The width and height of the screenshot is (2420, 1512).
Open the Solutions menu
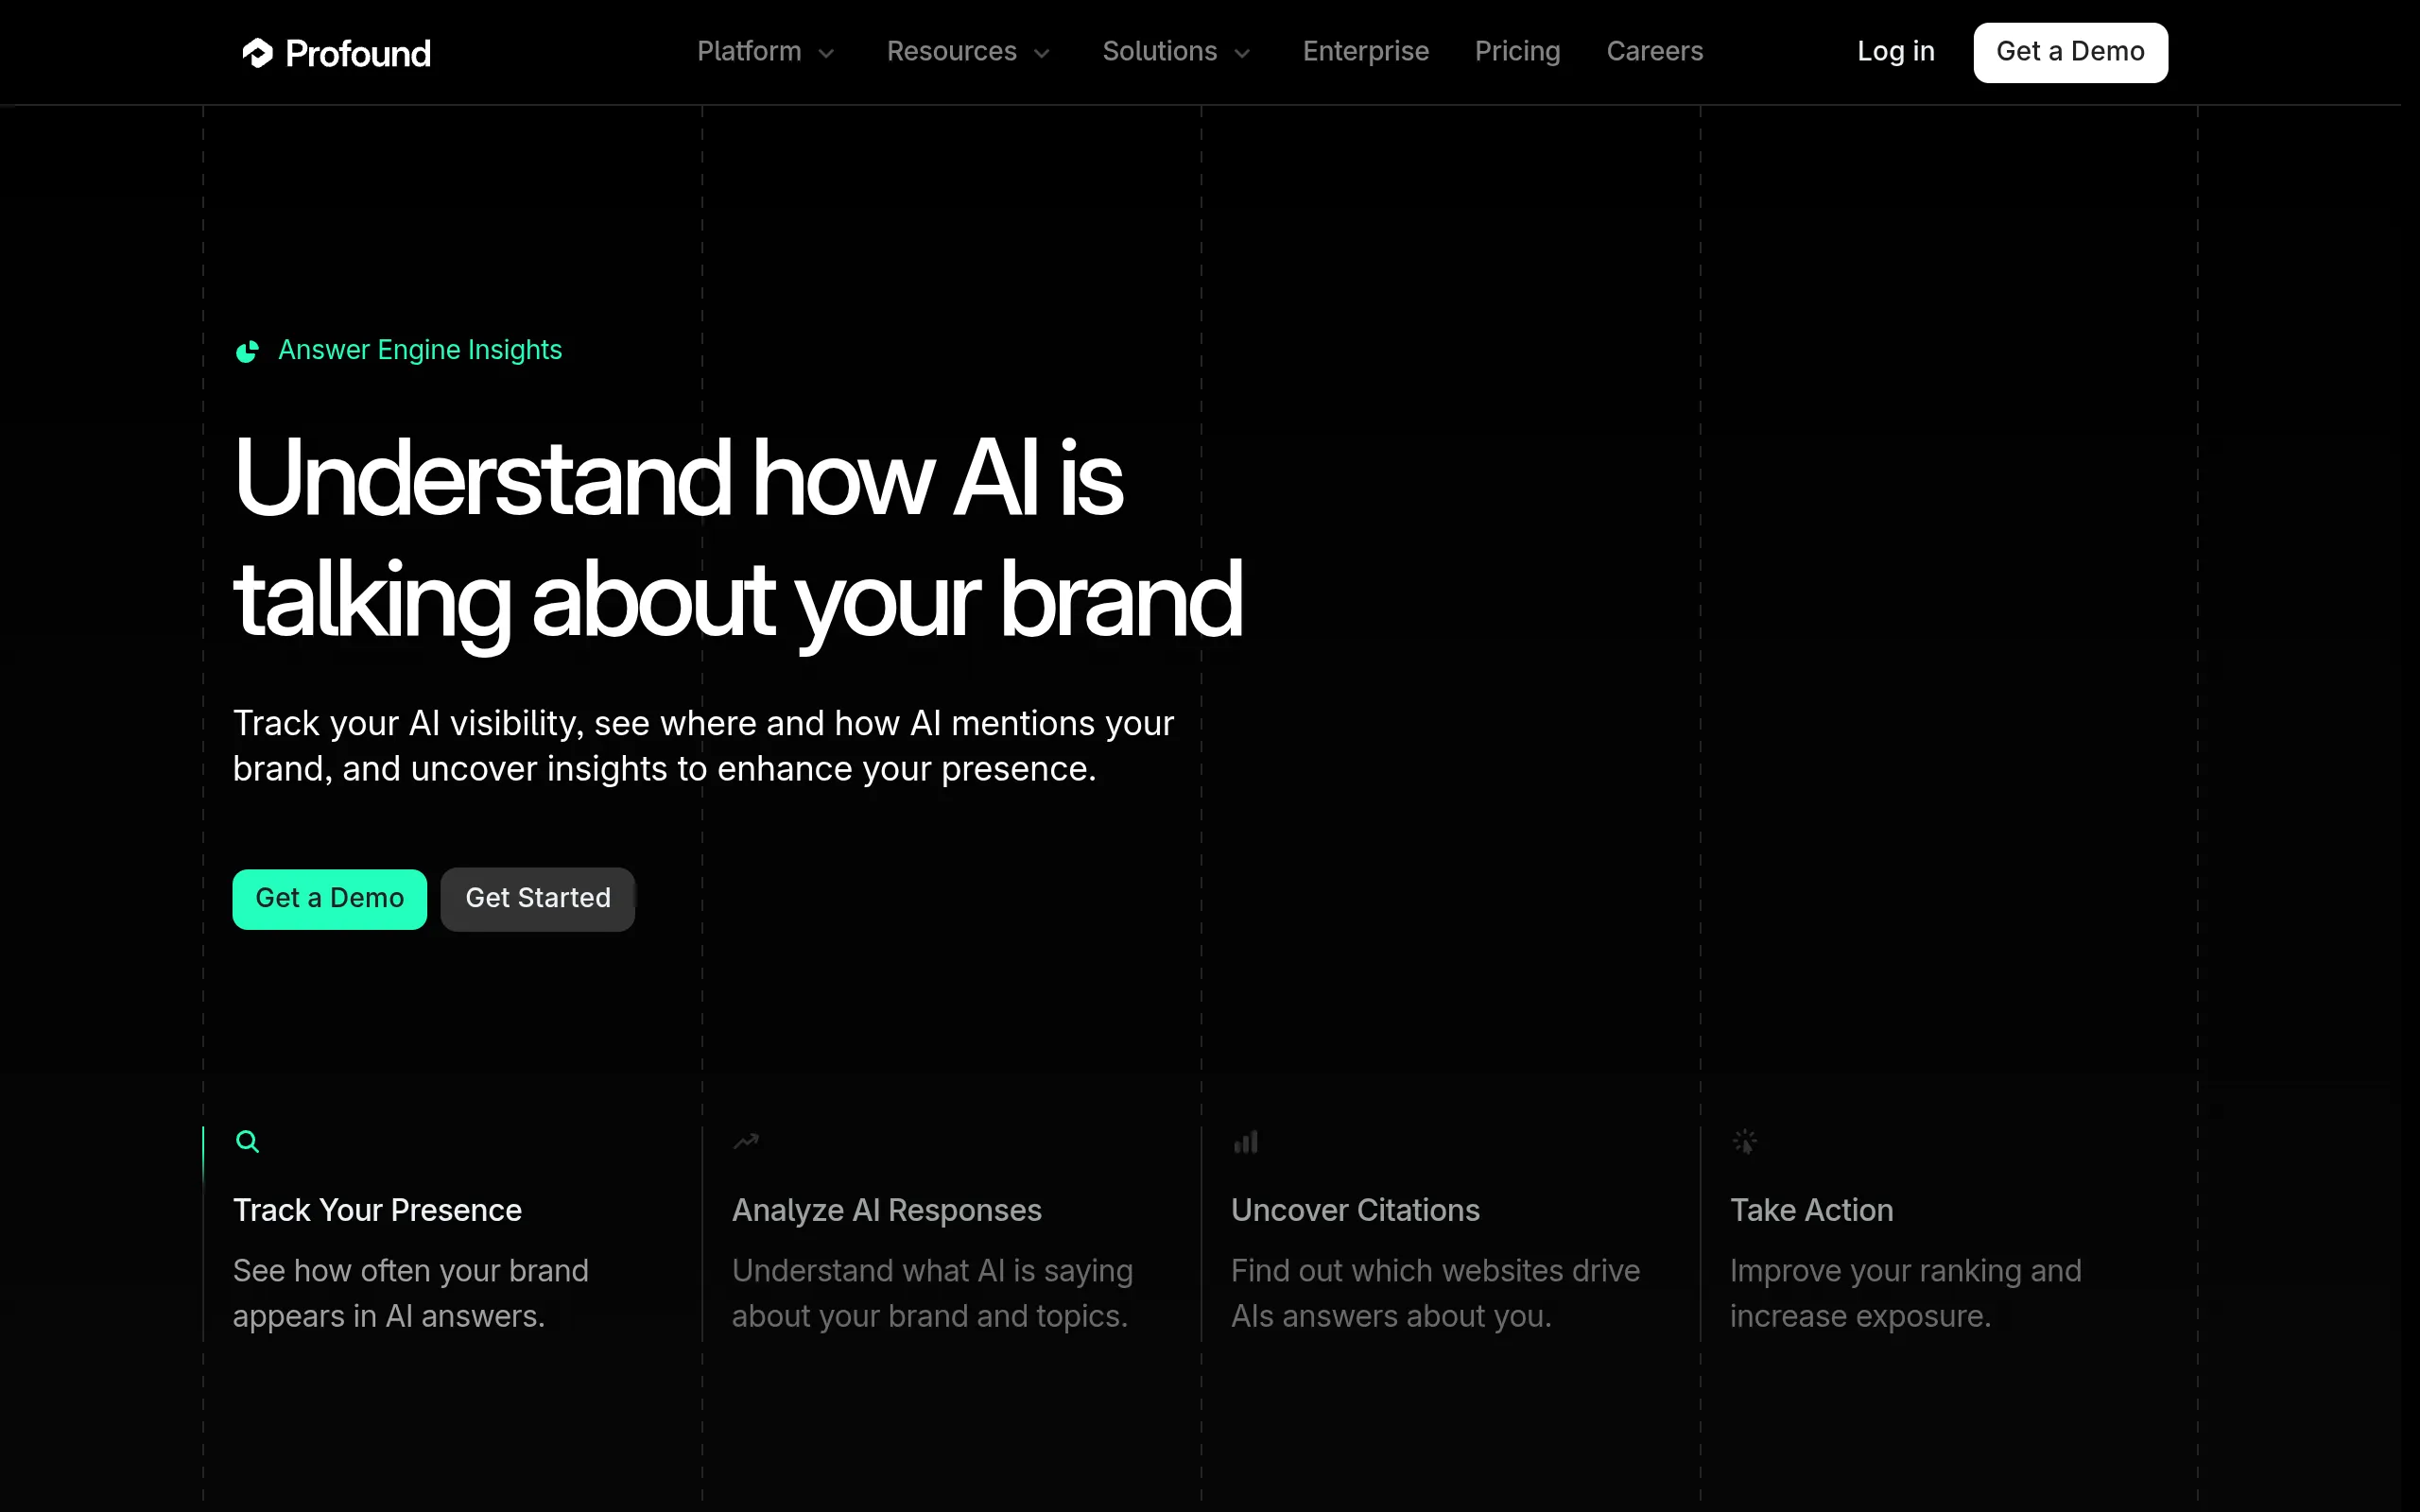(x=1159, y=51)
